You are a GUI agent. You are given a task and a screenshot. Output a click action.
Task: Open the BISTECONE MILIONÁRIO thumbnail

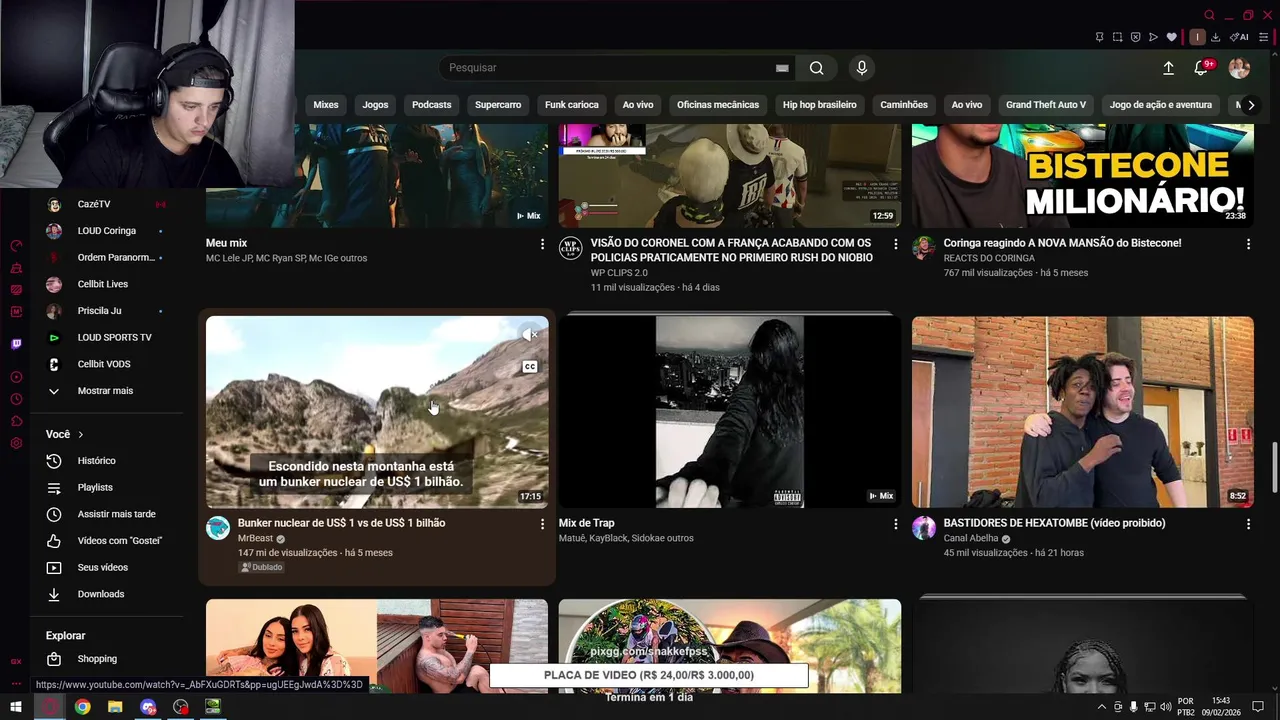click(x=1082, y=176)
